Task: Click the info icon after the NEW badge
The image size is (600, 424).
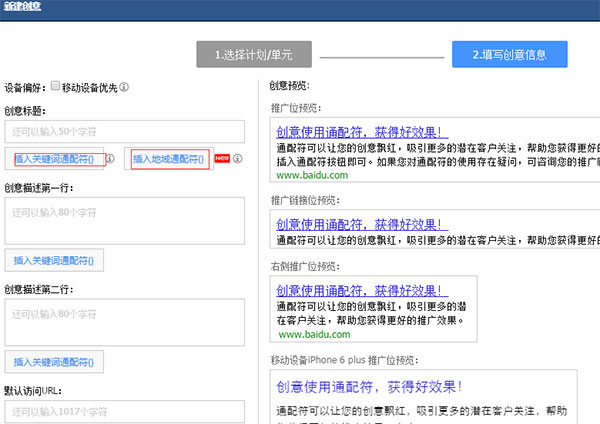Action: [238, 158]
